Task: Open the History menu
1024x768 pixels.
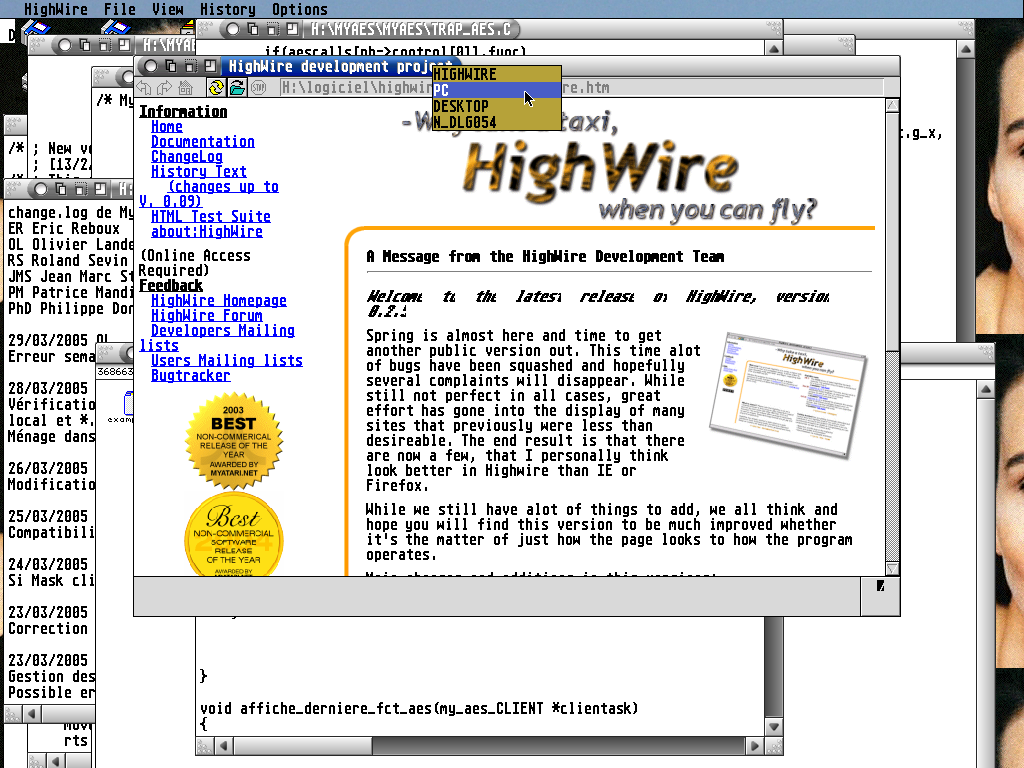Action: 227,9
